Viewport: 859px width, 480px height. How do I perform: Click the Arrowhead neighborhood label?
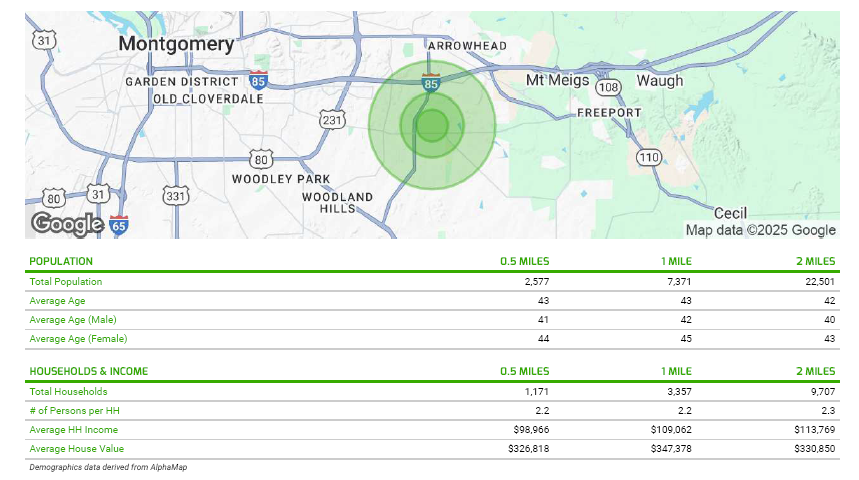click(467, 46)
